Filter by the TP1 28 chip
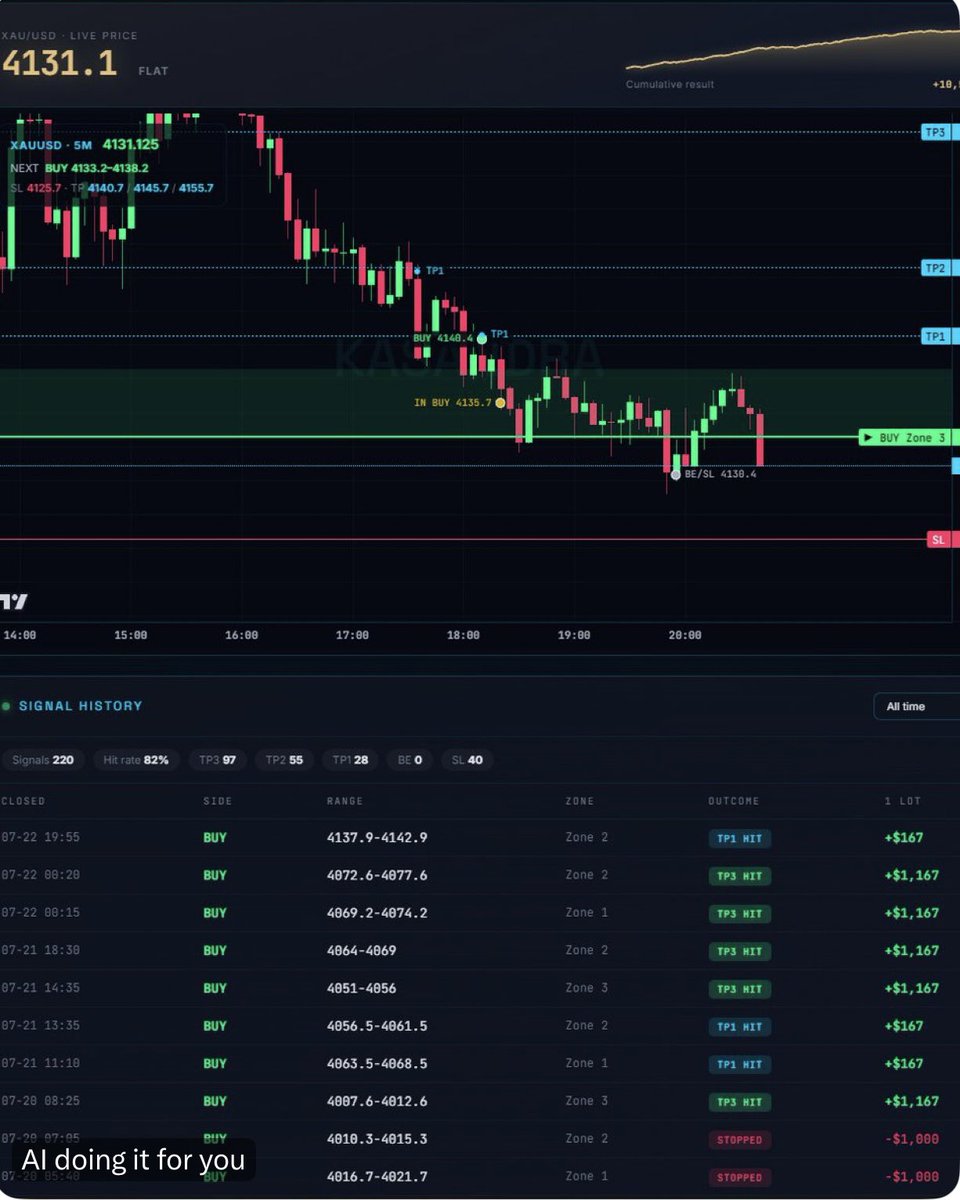Image resolution: width=960 pixels, height=1200 pixels. 350,760
